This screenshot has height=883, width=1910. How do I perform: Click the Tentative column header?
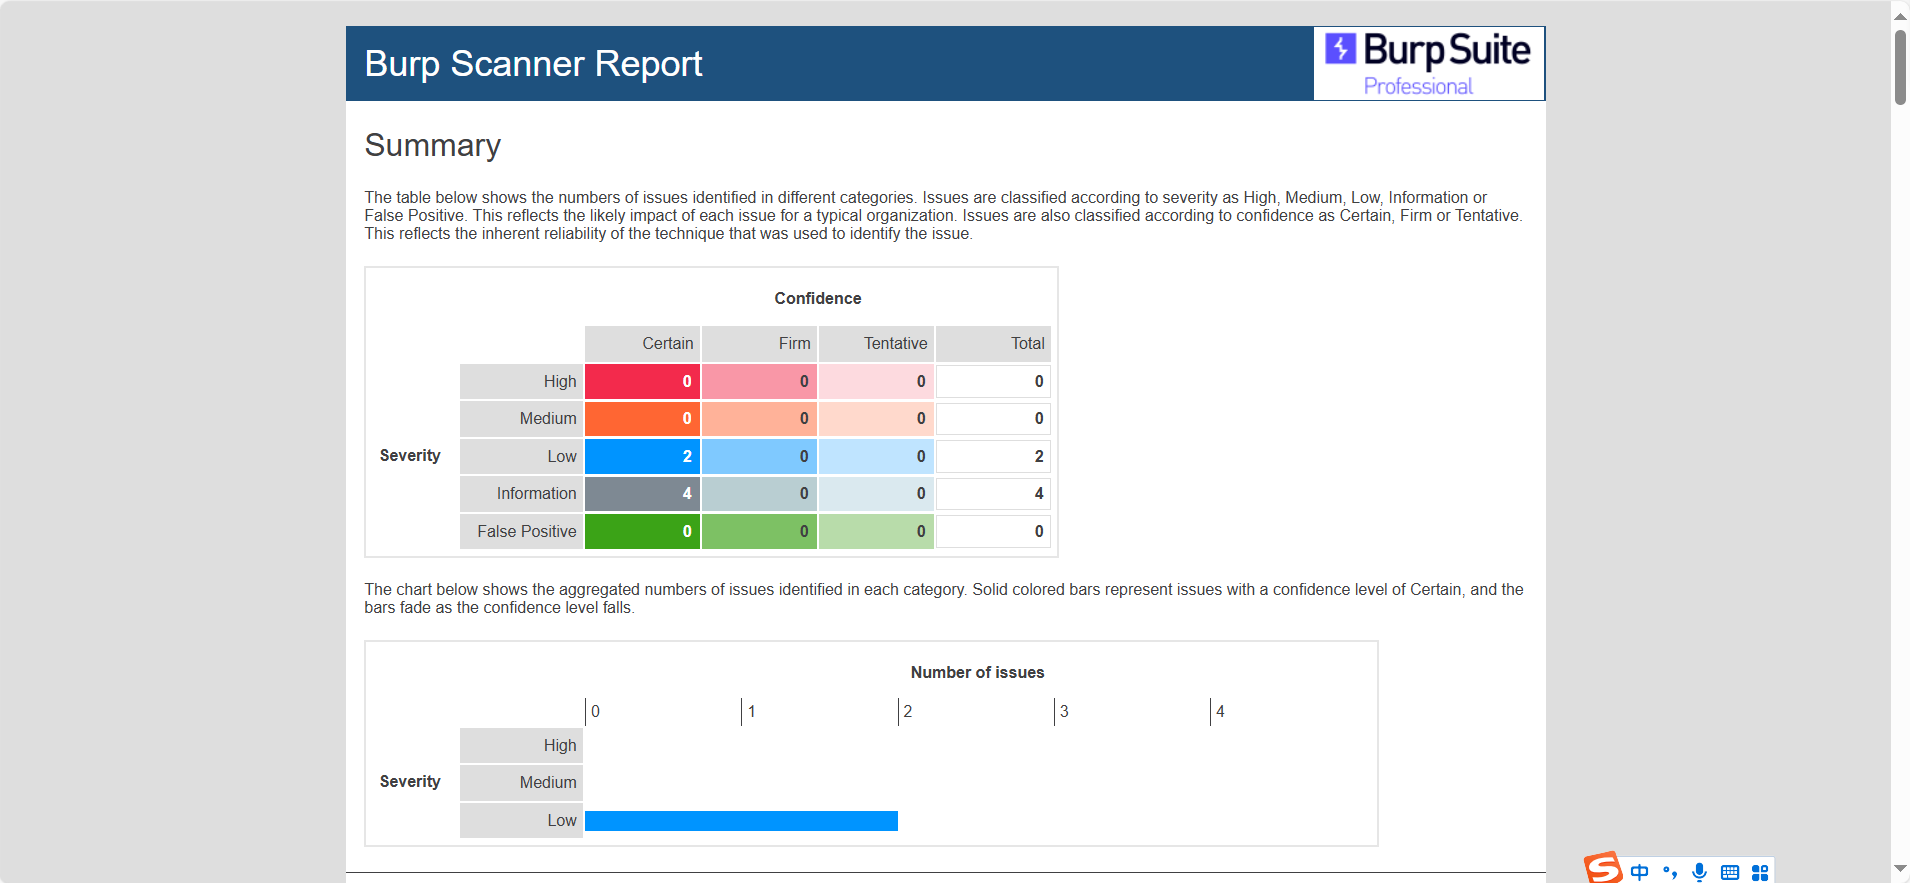point(877,343)
